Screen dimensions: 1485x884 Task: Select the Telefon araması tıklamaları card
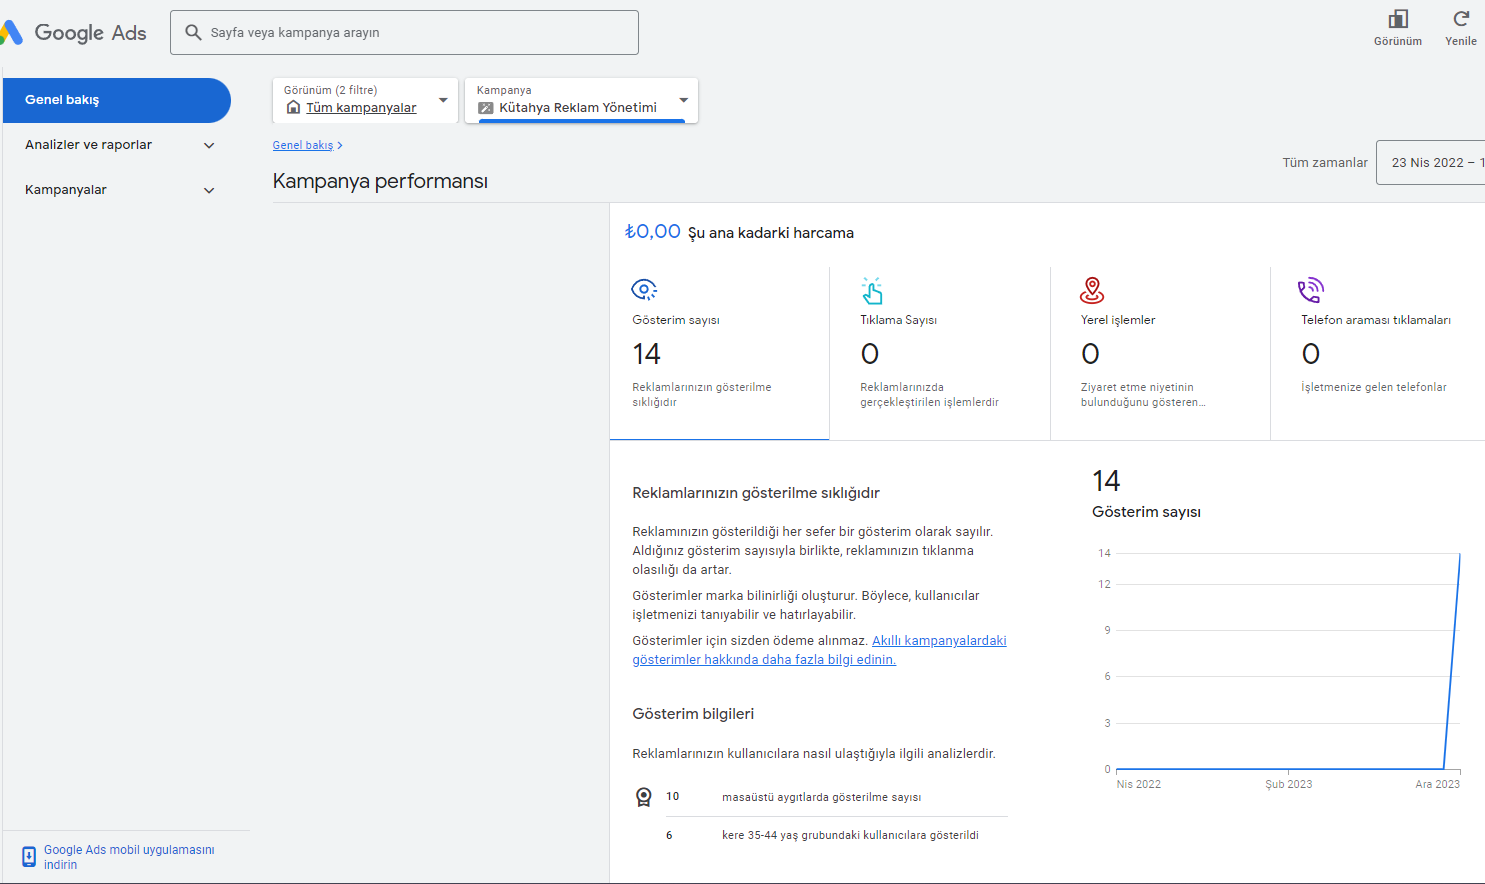point(1378,353)
